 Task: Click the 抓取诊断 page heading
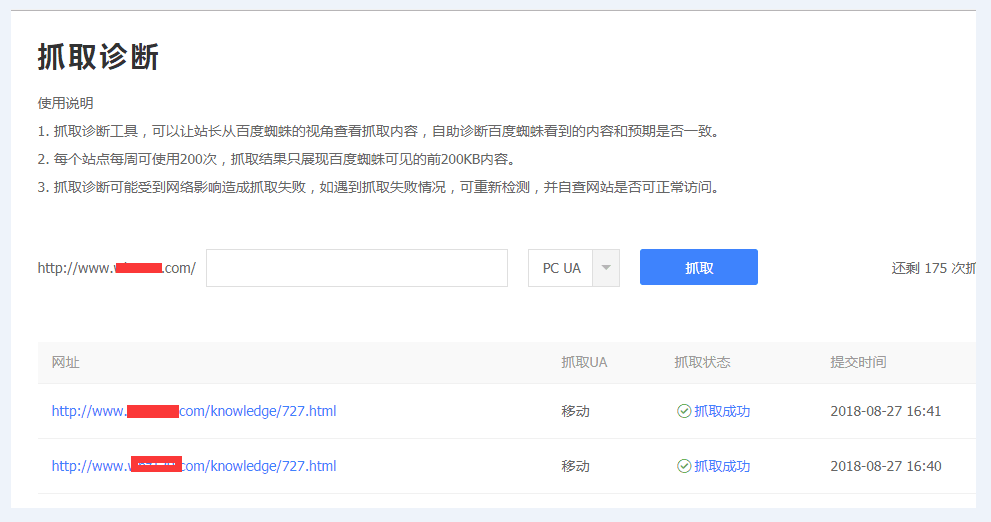pos(98,57)
